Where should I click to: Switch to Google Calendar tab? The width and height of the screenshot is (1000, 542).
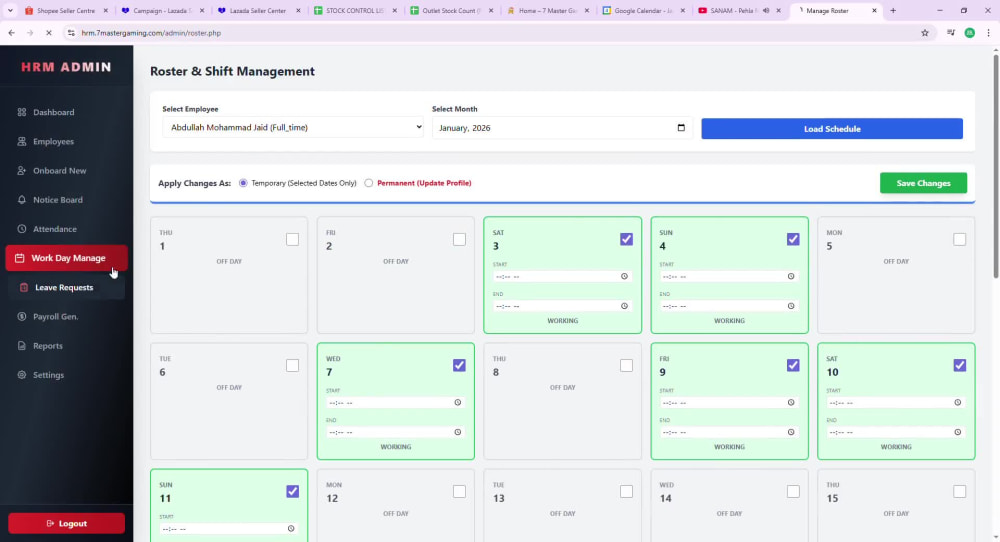click(644, 11)
